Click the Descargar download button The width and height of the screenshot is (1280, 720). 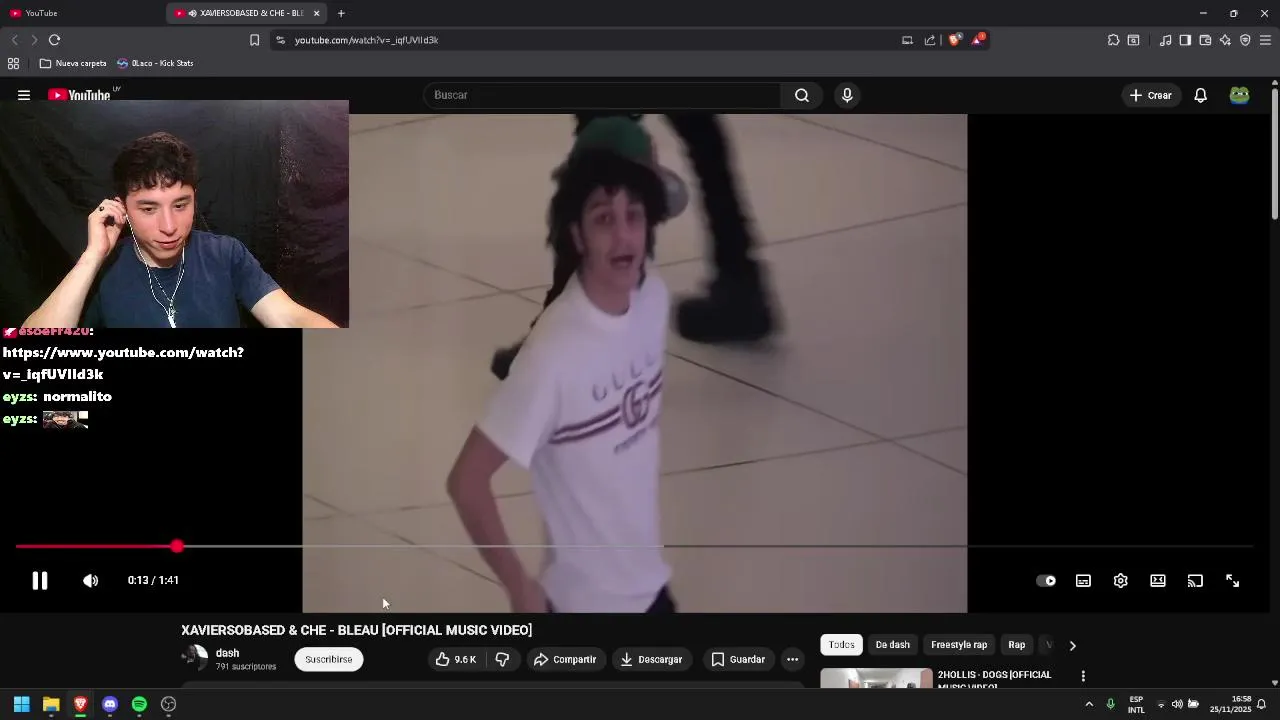[651, 659]
